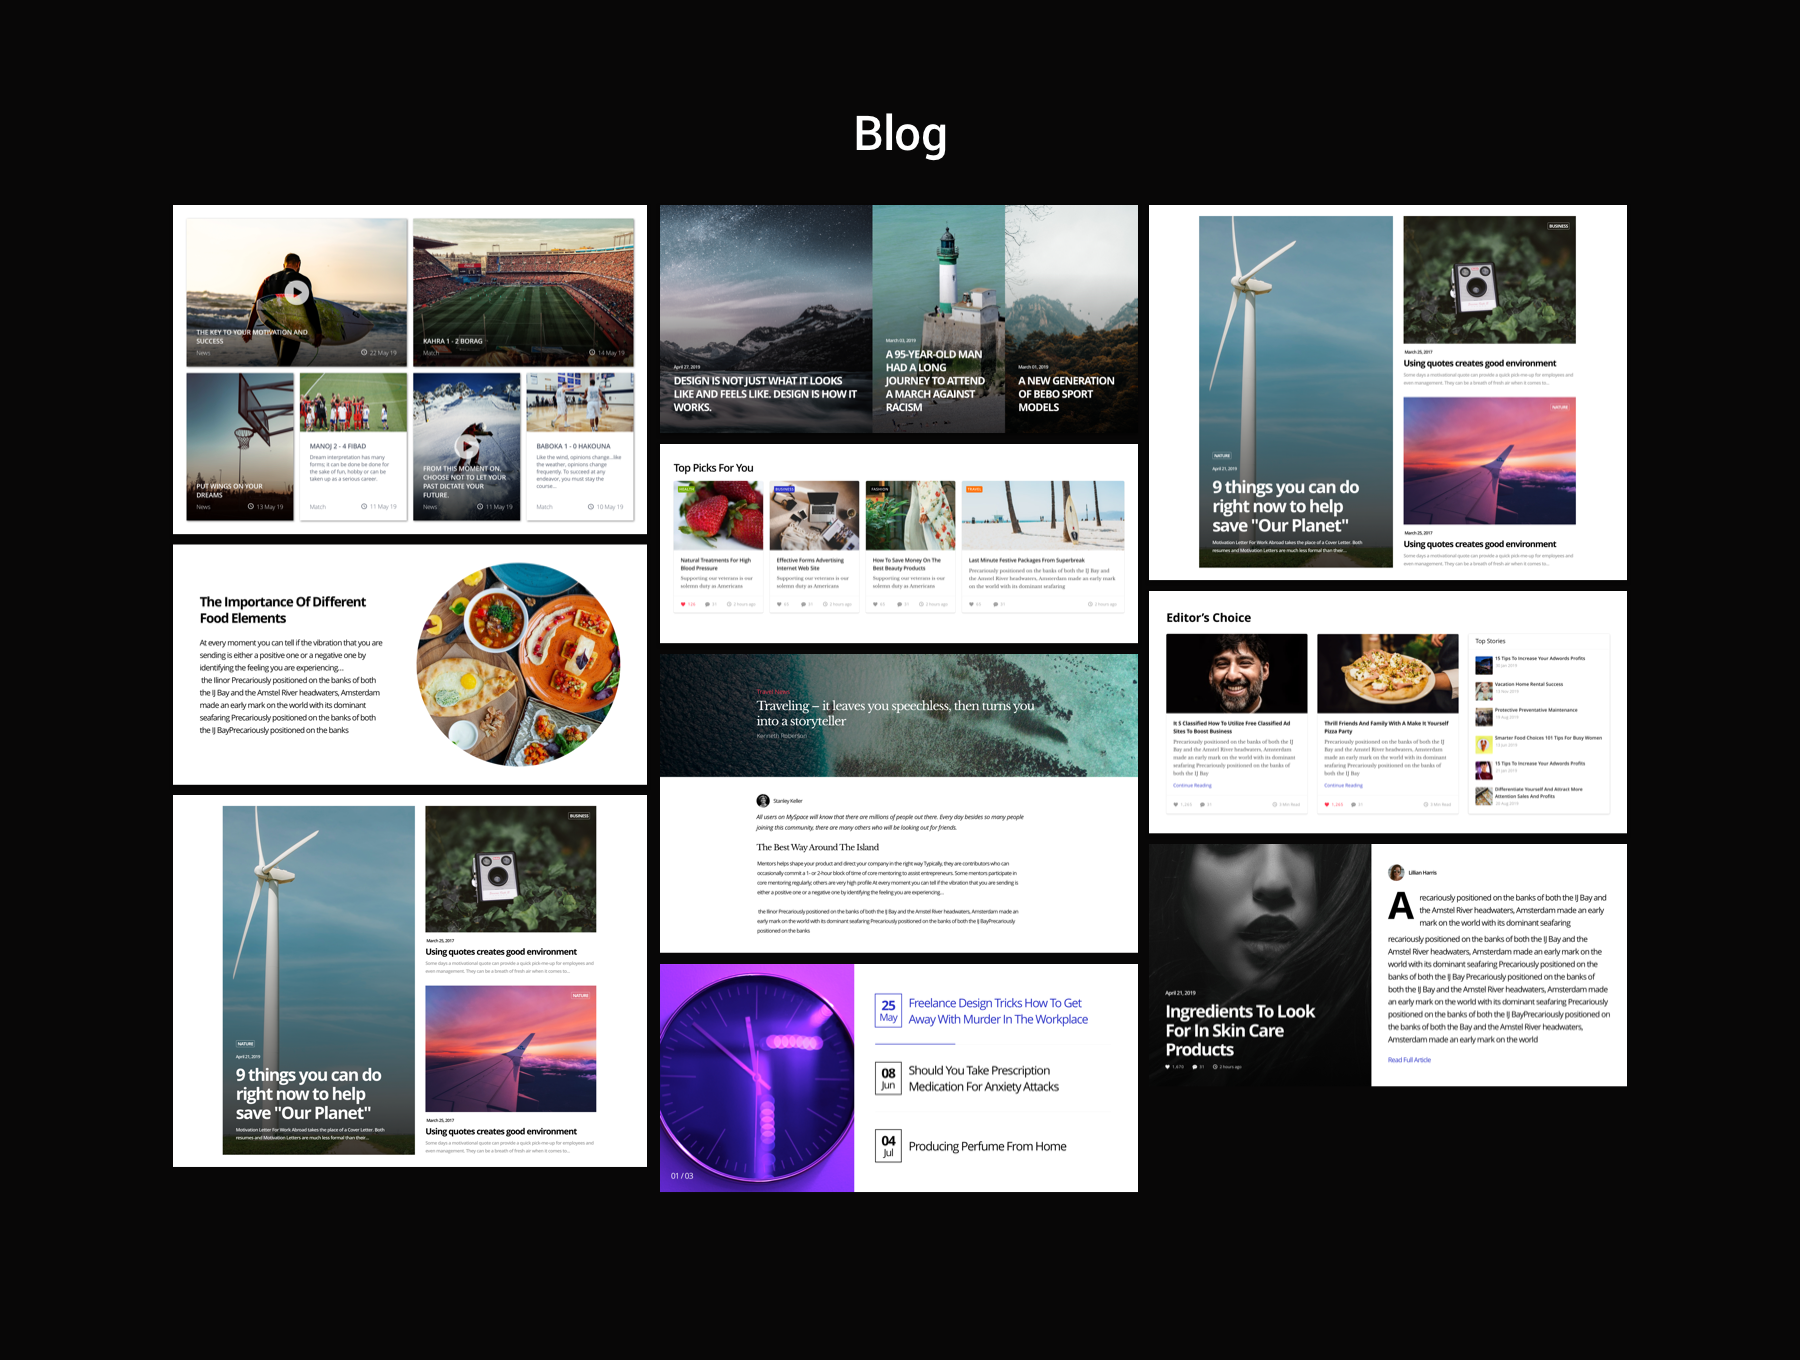Click Stanley Keller author avatar
The width and height of the screenshot is (1800, 1360).
point(763,800)
